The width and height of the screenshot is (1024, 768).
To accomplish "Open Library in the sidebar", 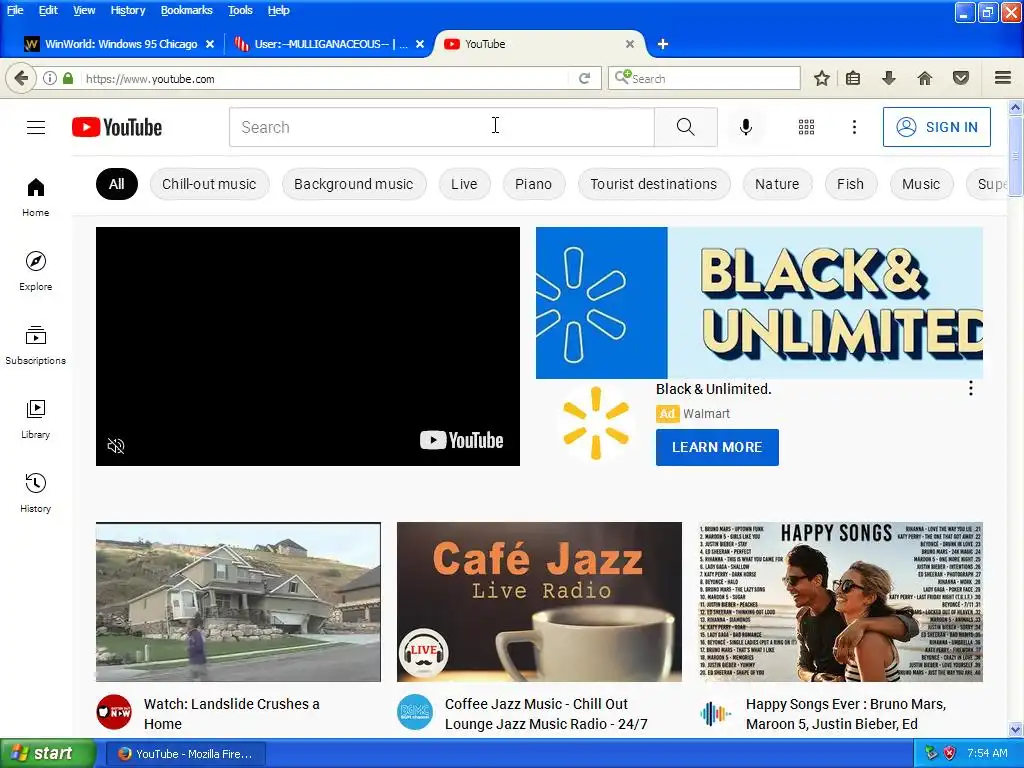I will point(35,419).
